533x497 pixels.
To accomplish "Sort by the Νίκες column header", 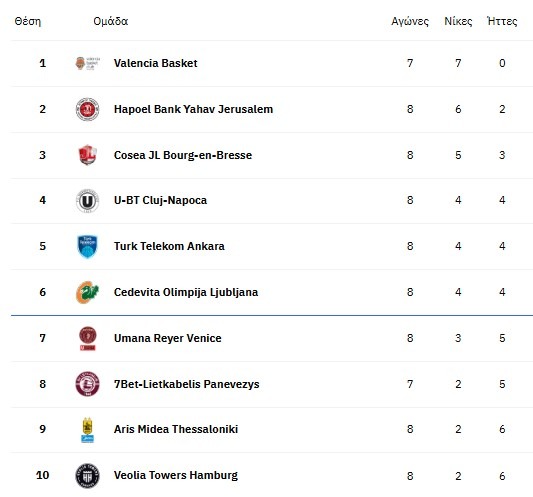I will [458, 21].
